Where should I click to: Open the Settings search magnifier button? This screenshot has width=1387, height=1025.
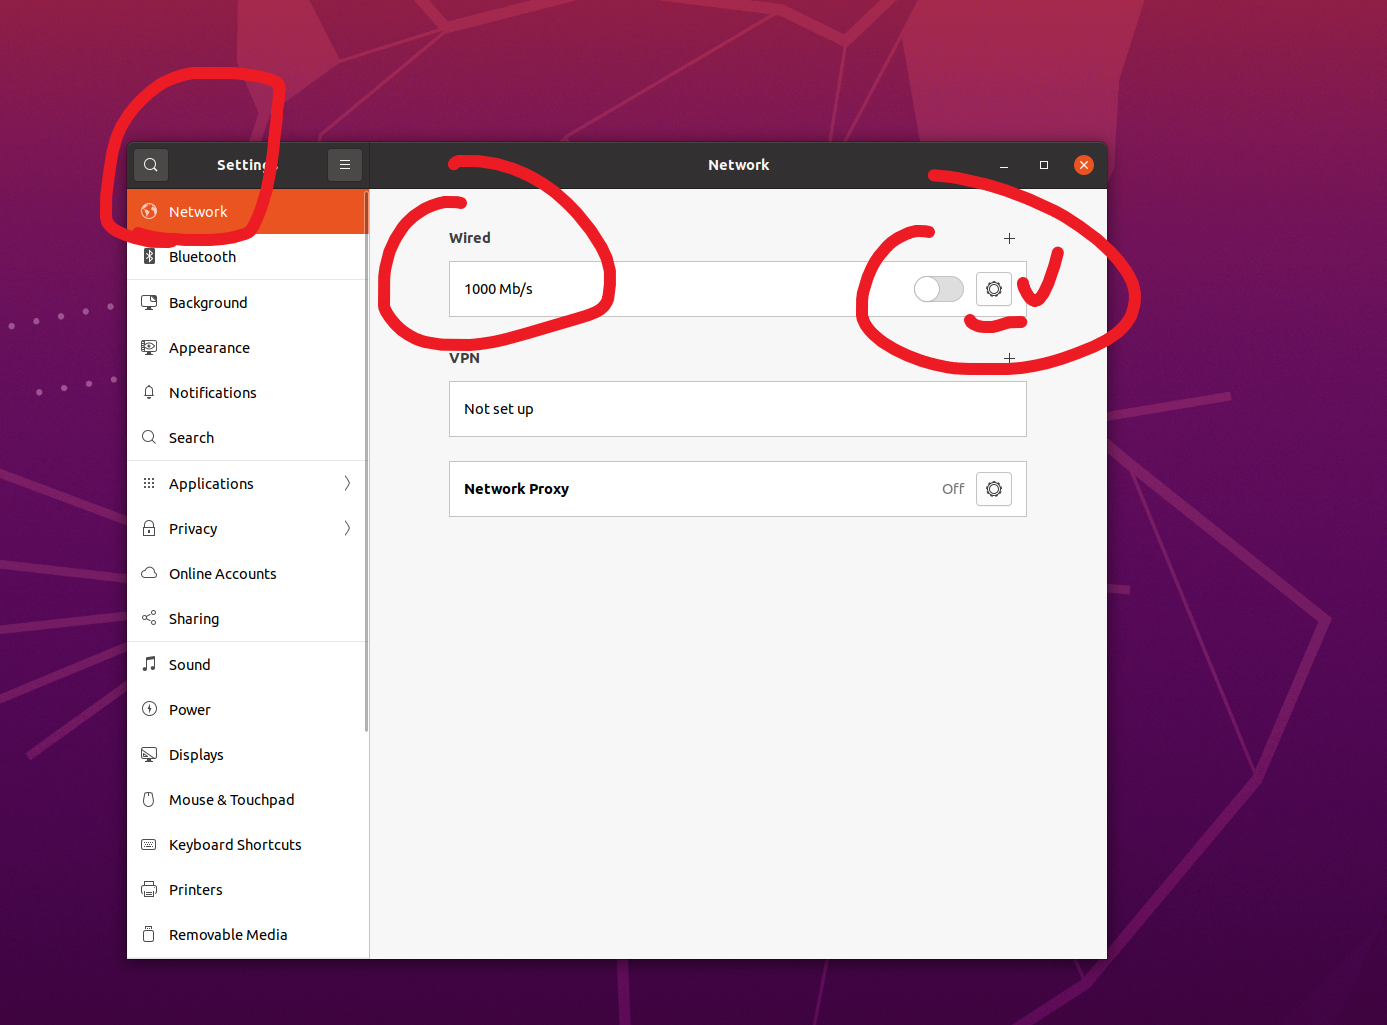pyautogui.click(x=151, y=165)
